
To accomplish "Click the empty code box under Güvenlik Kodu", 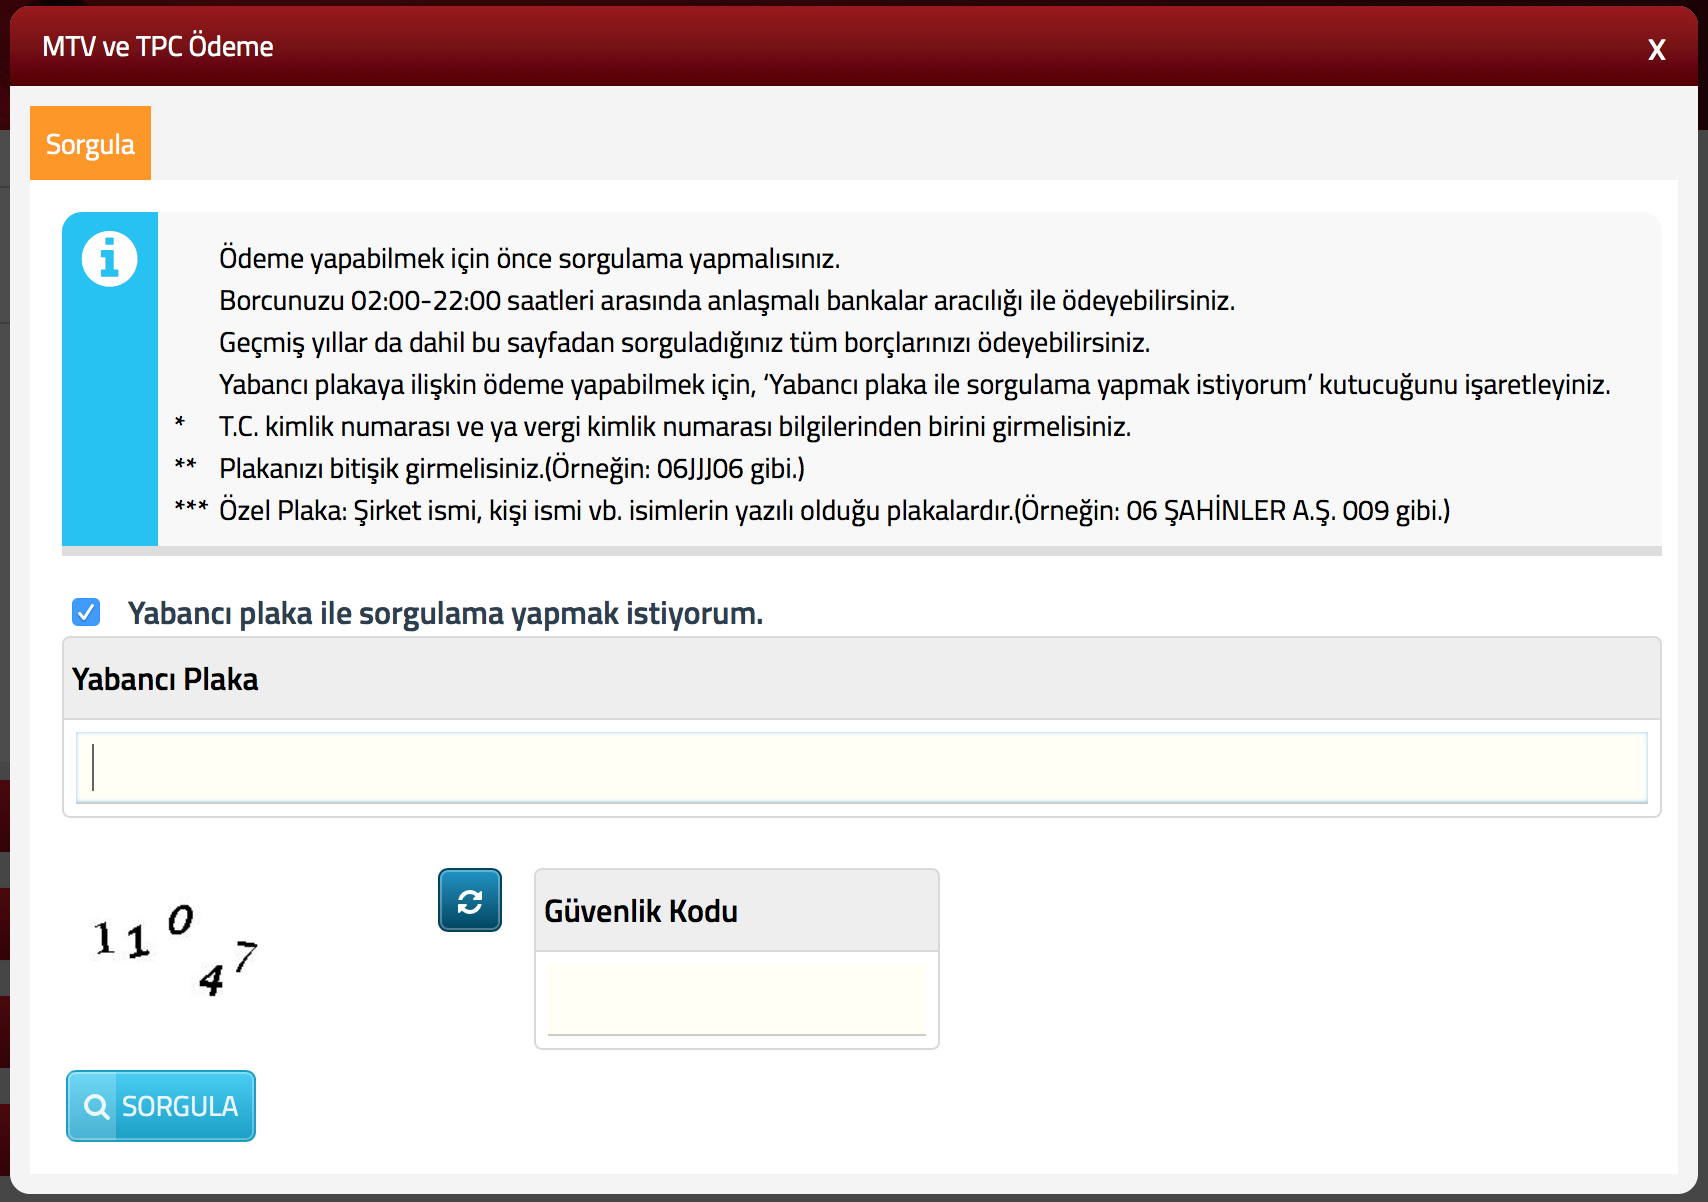I will pos(735,998).
